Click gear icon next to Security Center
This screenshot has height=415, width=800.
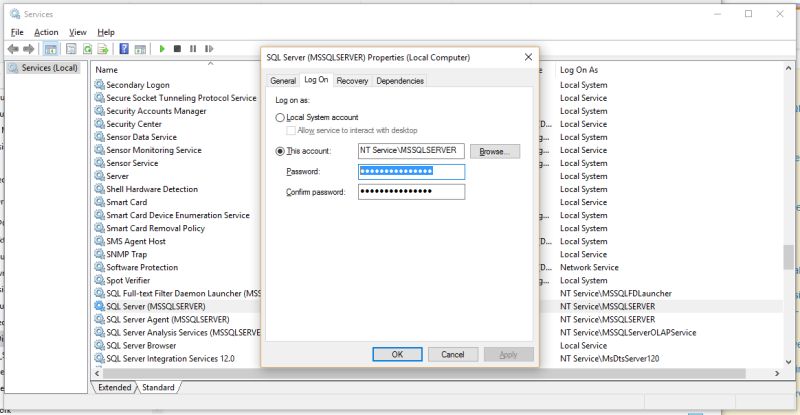(99, 124)
